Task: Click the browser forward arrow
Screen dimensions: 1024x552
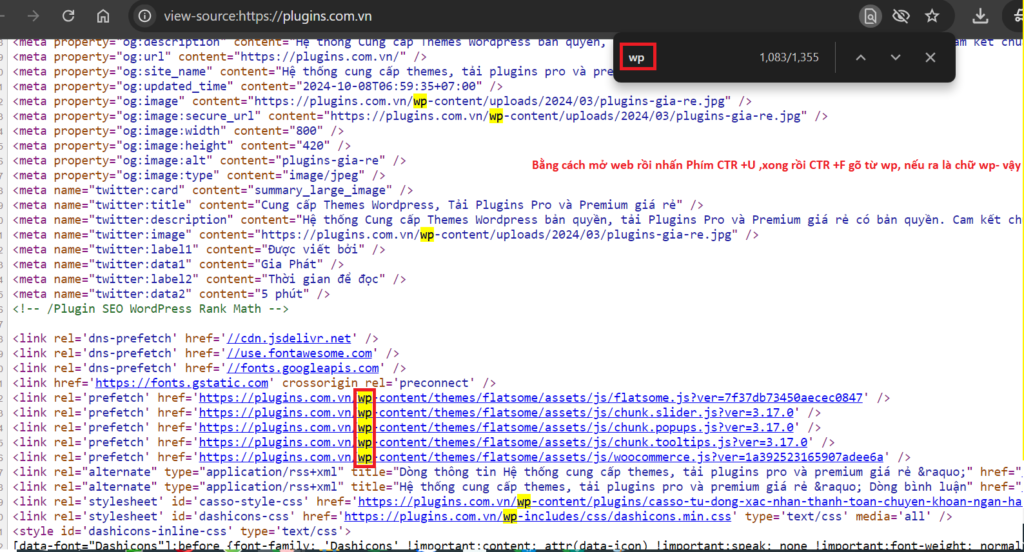Action: pos(33,16)
